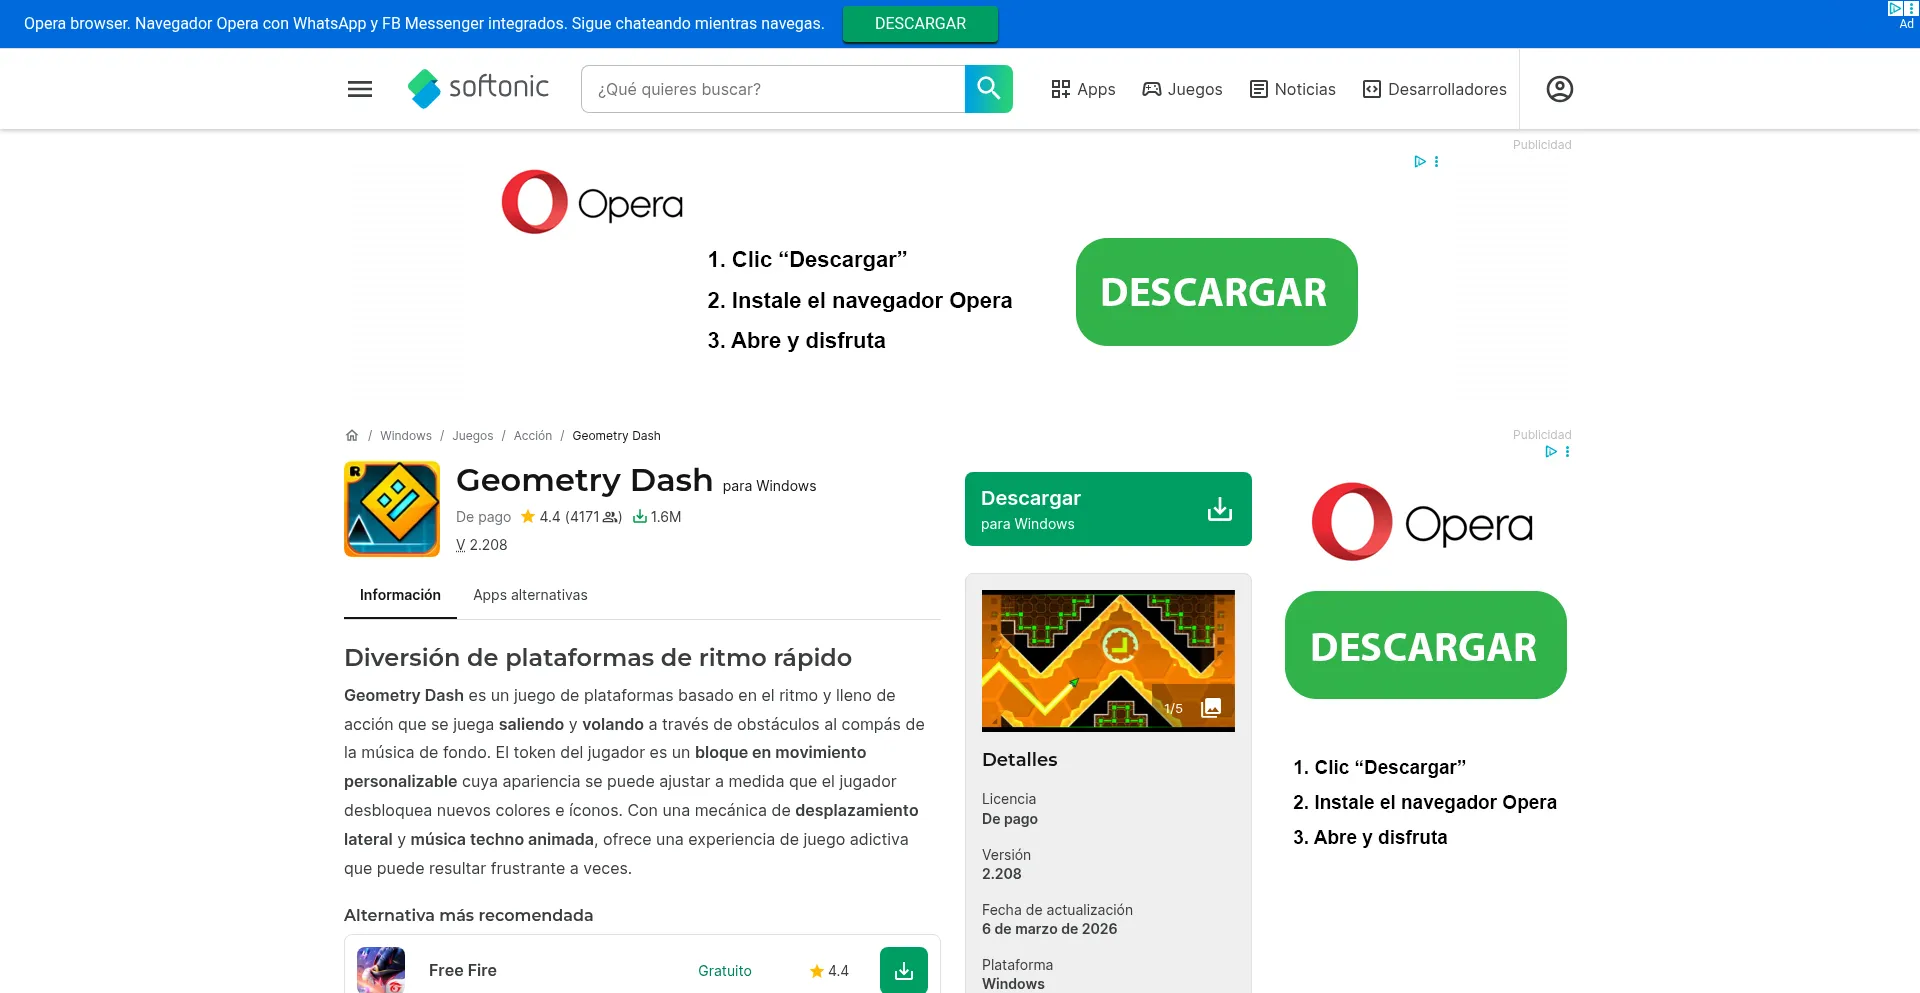The image size is (1920, 993).
Task: Click the Geometry Dash page title
Action: (584, 480)
